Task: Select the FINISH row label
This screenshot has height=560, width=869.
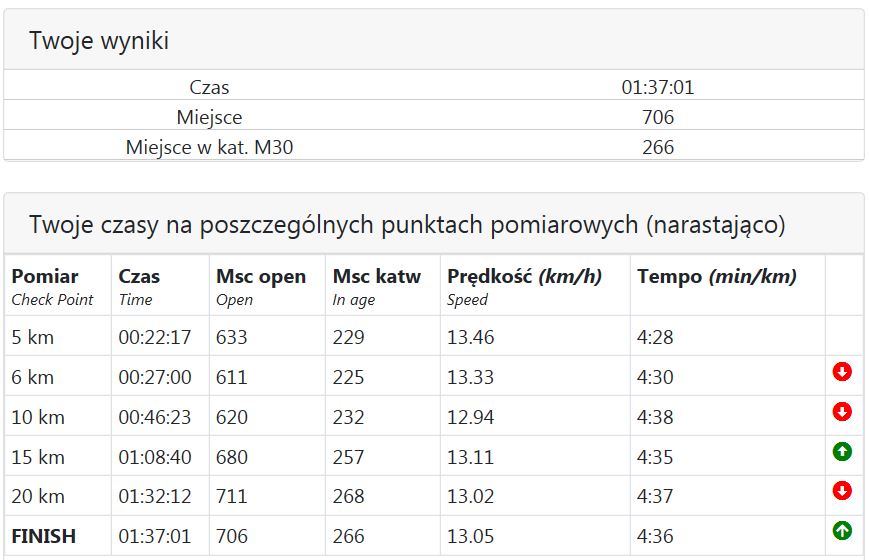Action: pyautogui.click(x=44, y=537)
